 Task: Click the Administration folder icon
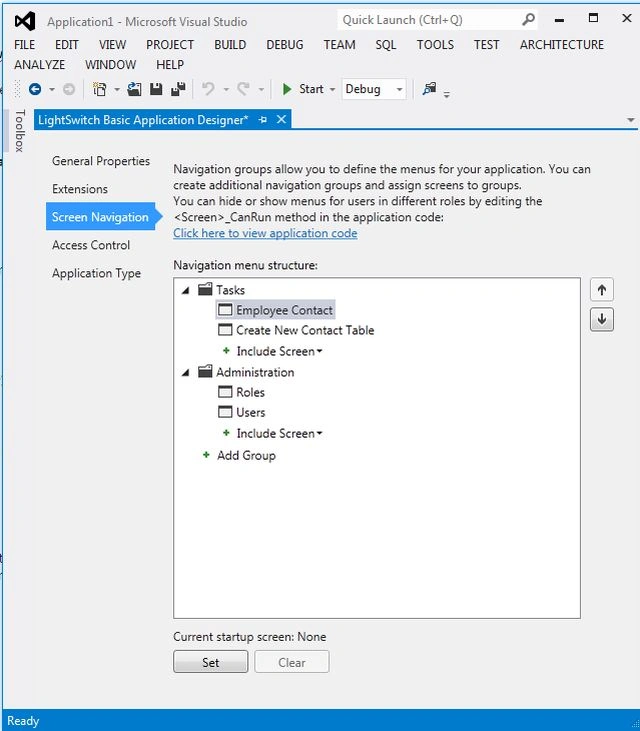[x=205, y=371]
